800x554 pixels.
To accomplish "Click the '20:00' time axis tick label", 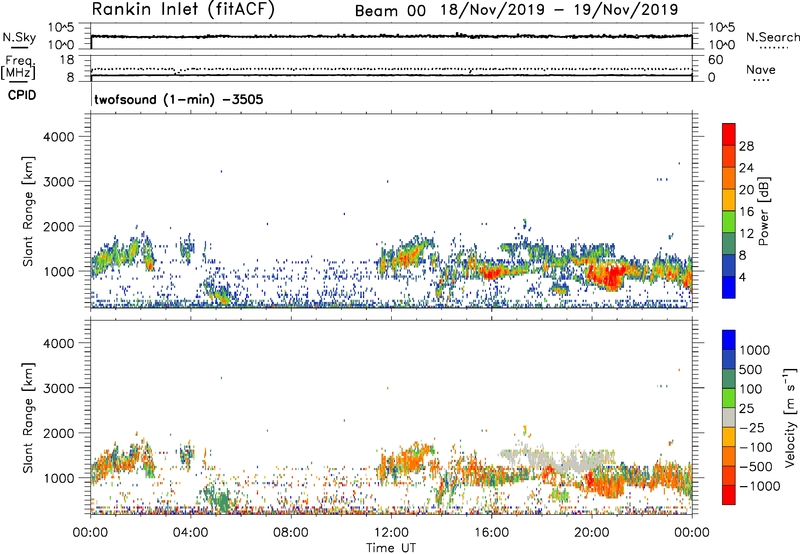I will point(592,533).
